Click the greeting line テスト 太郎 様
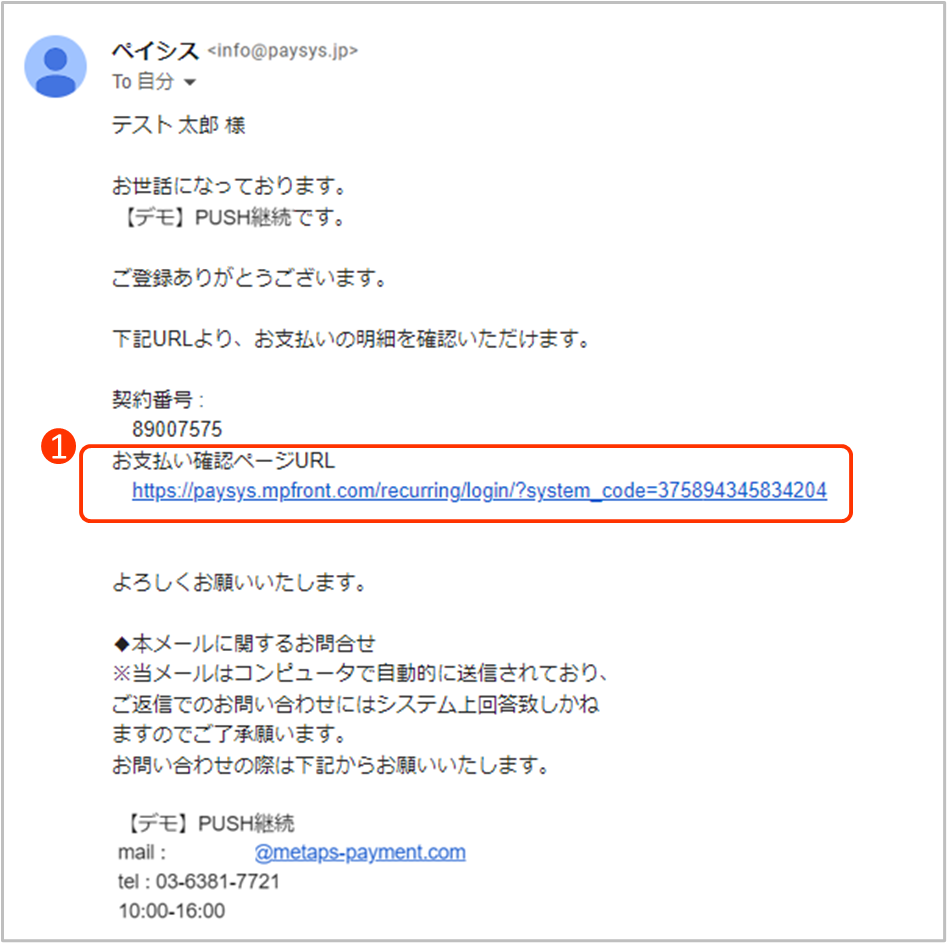947x943 pixels. point(179,126)
